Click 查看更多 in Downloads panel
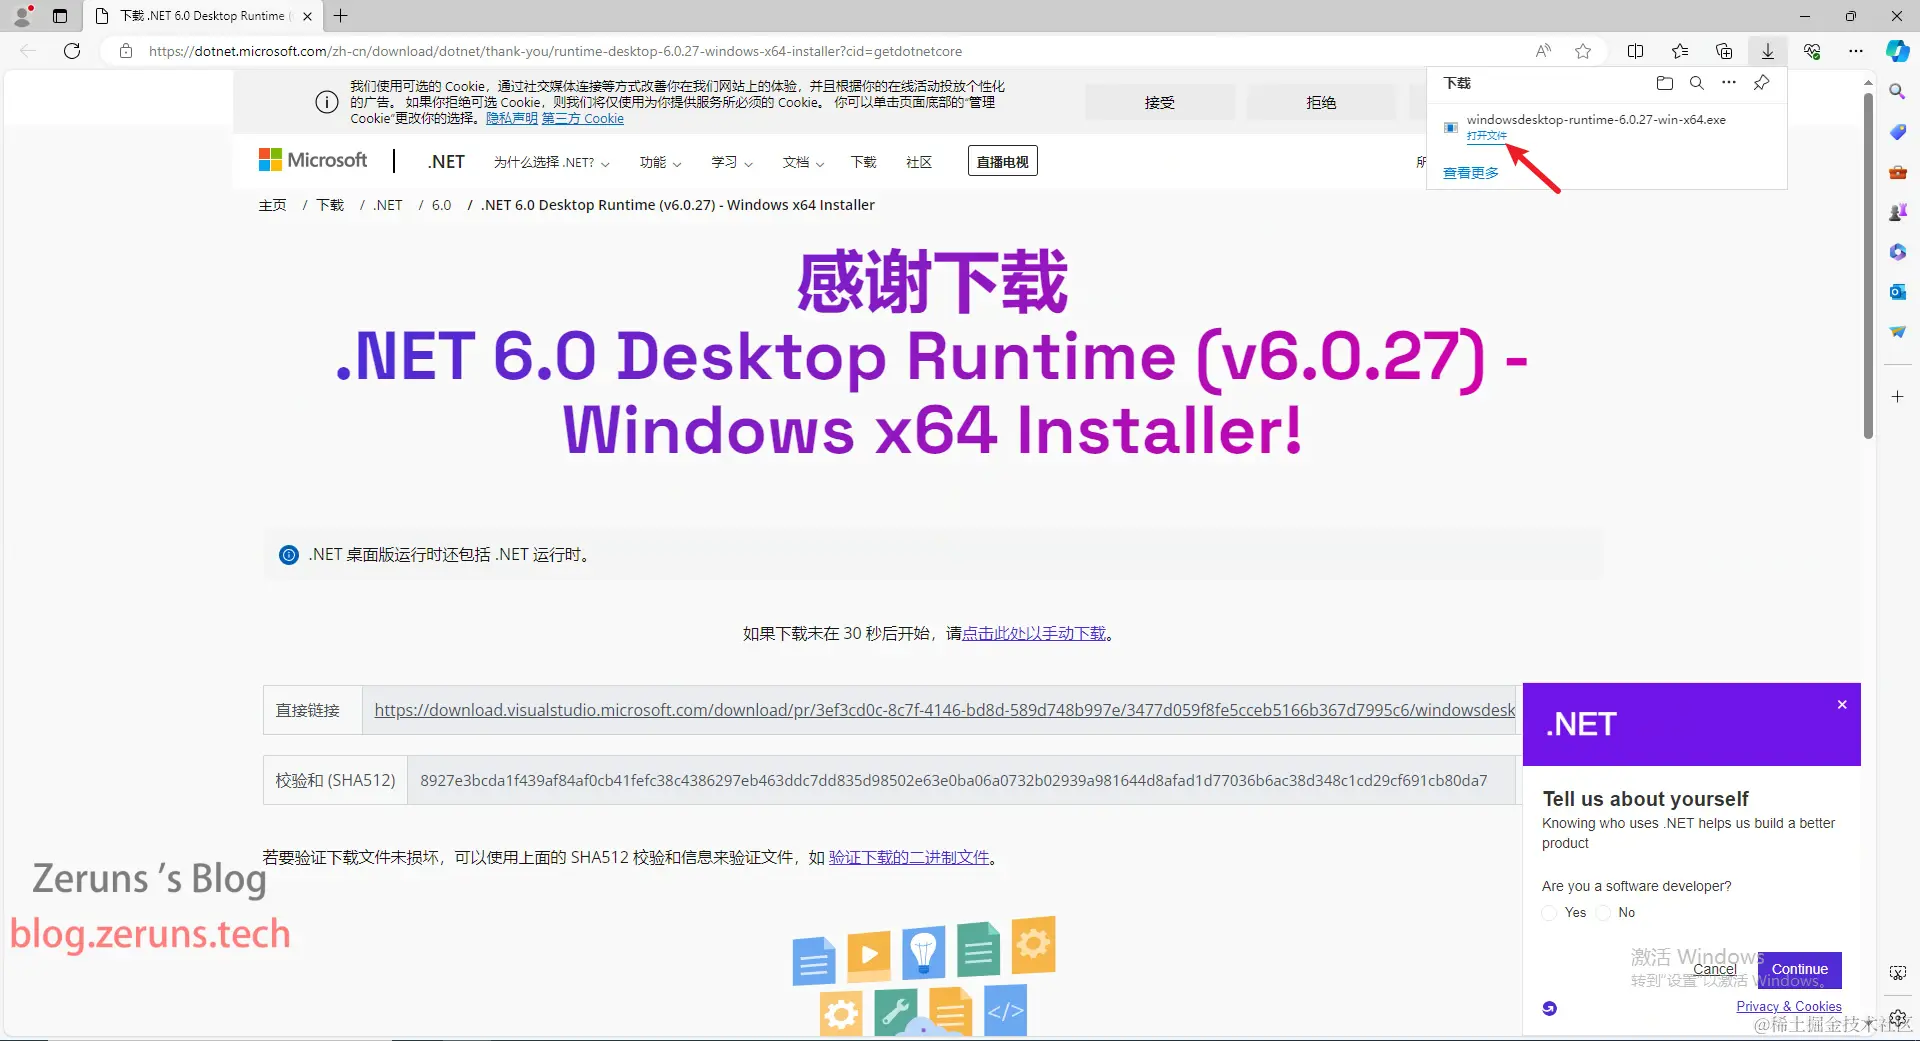Image resolution: width=1920 pixels, height=1041 pixels. [1471, 173]
